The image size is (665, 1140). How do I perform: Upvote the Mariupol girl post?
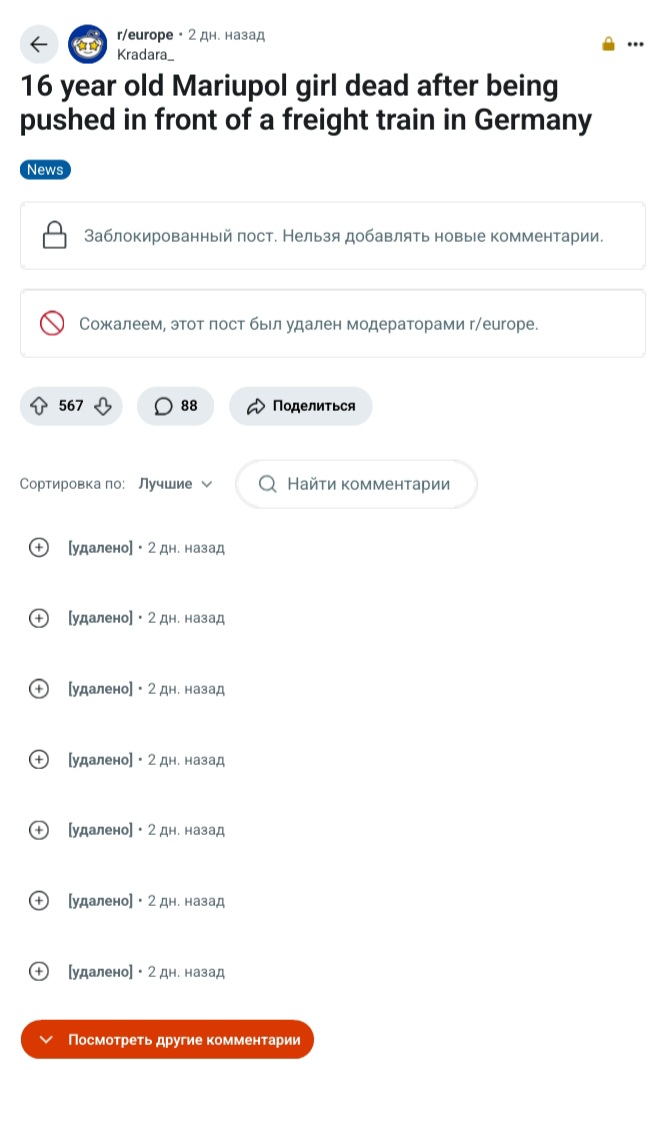coord(40,406)
